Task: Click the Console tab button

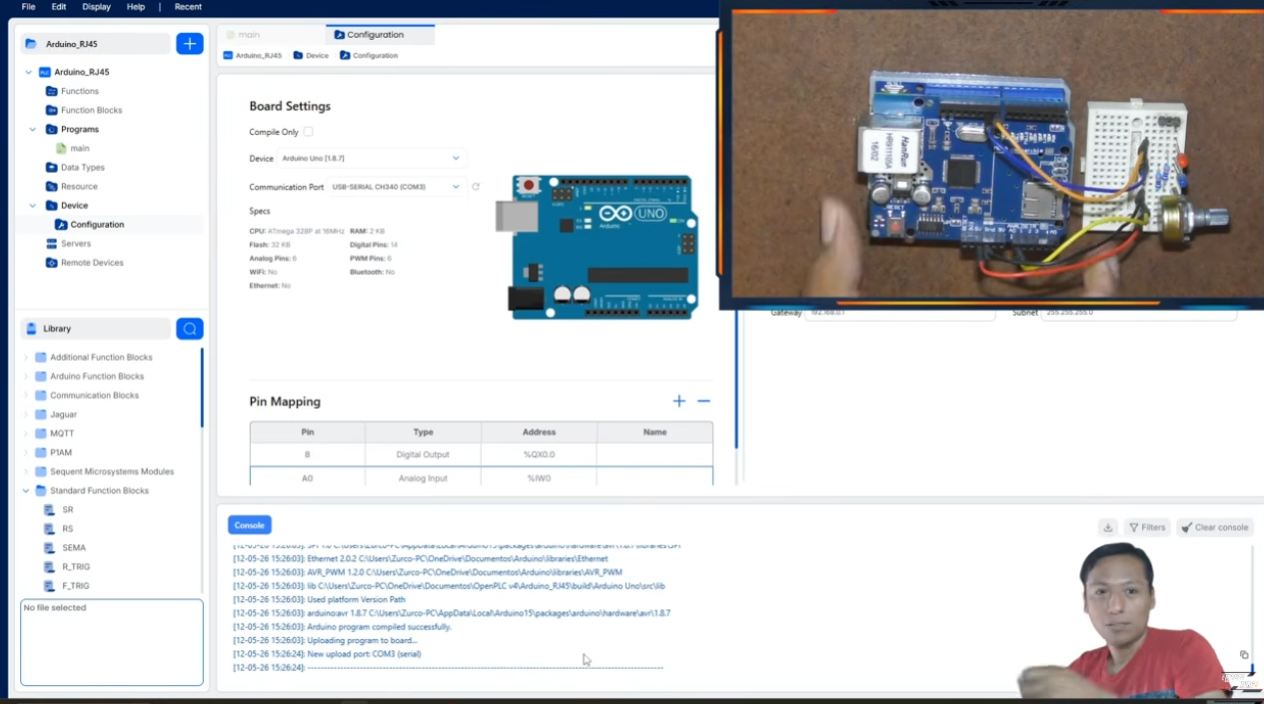Action: [249, 525]
